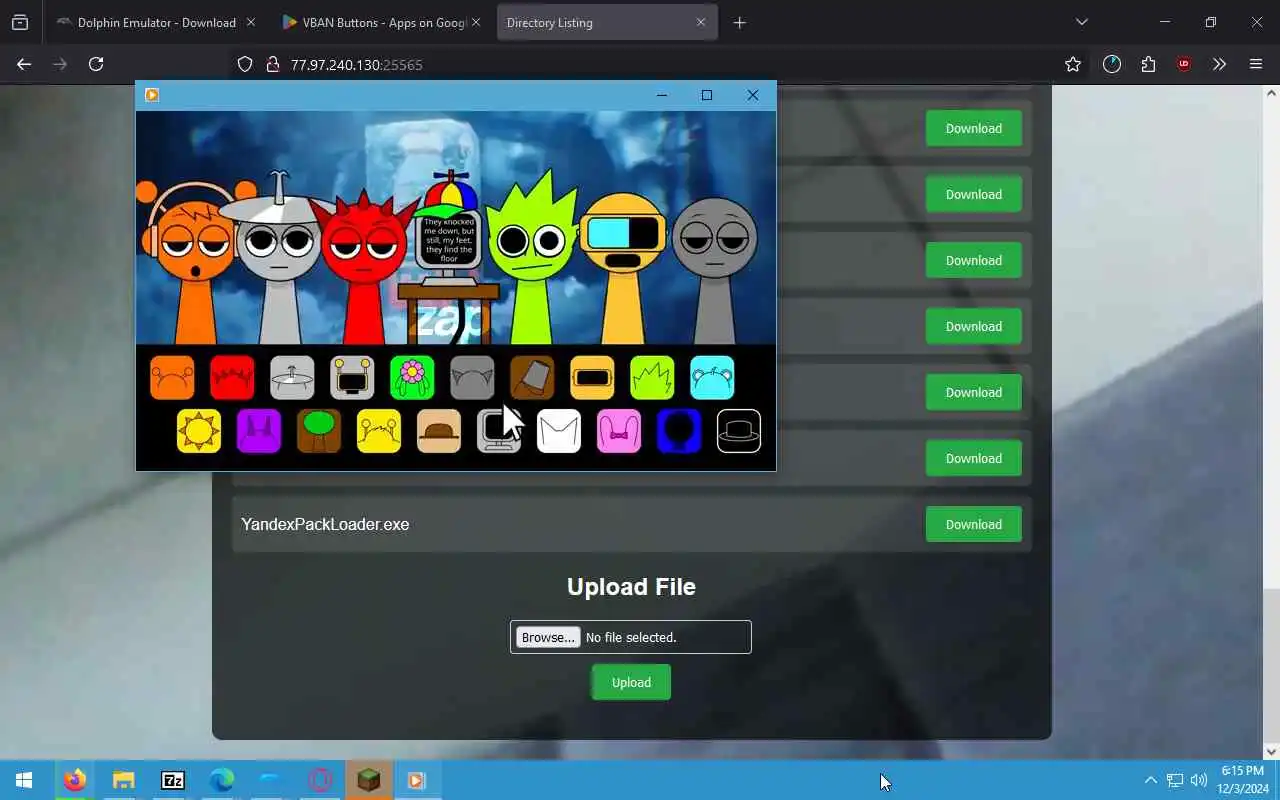Select the antenna monitor character icon

click(x=352, y=378)
